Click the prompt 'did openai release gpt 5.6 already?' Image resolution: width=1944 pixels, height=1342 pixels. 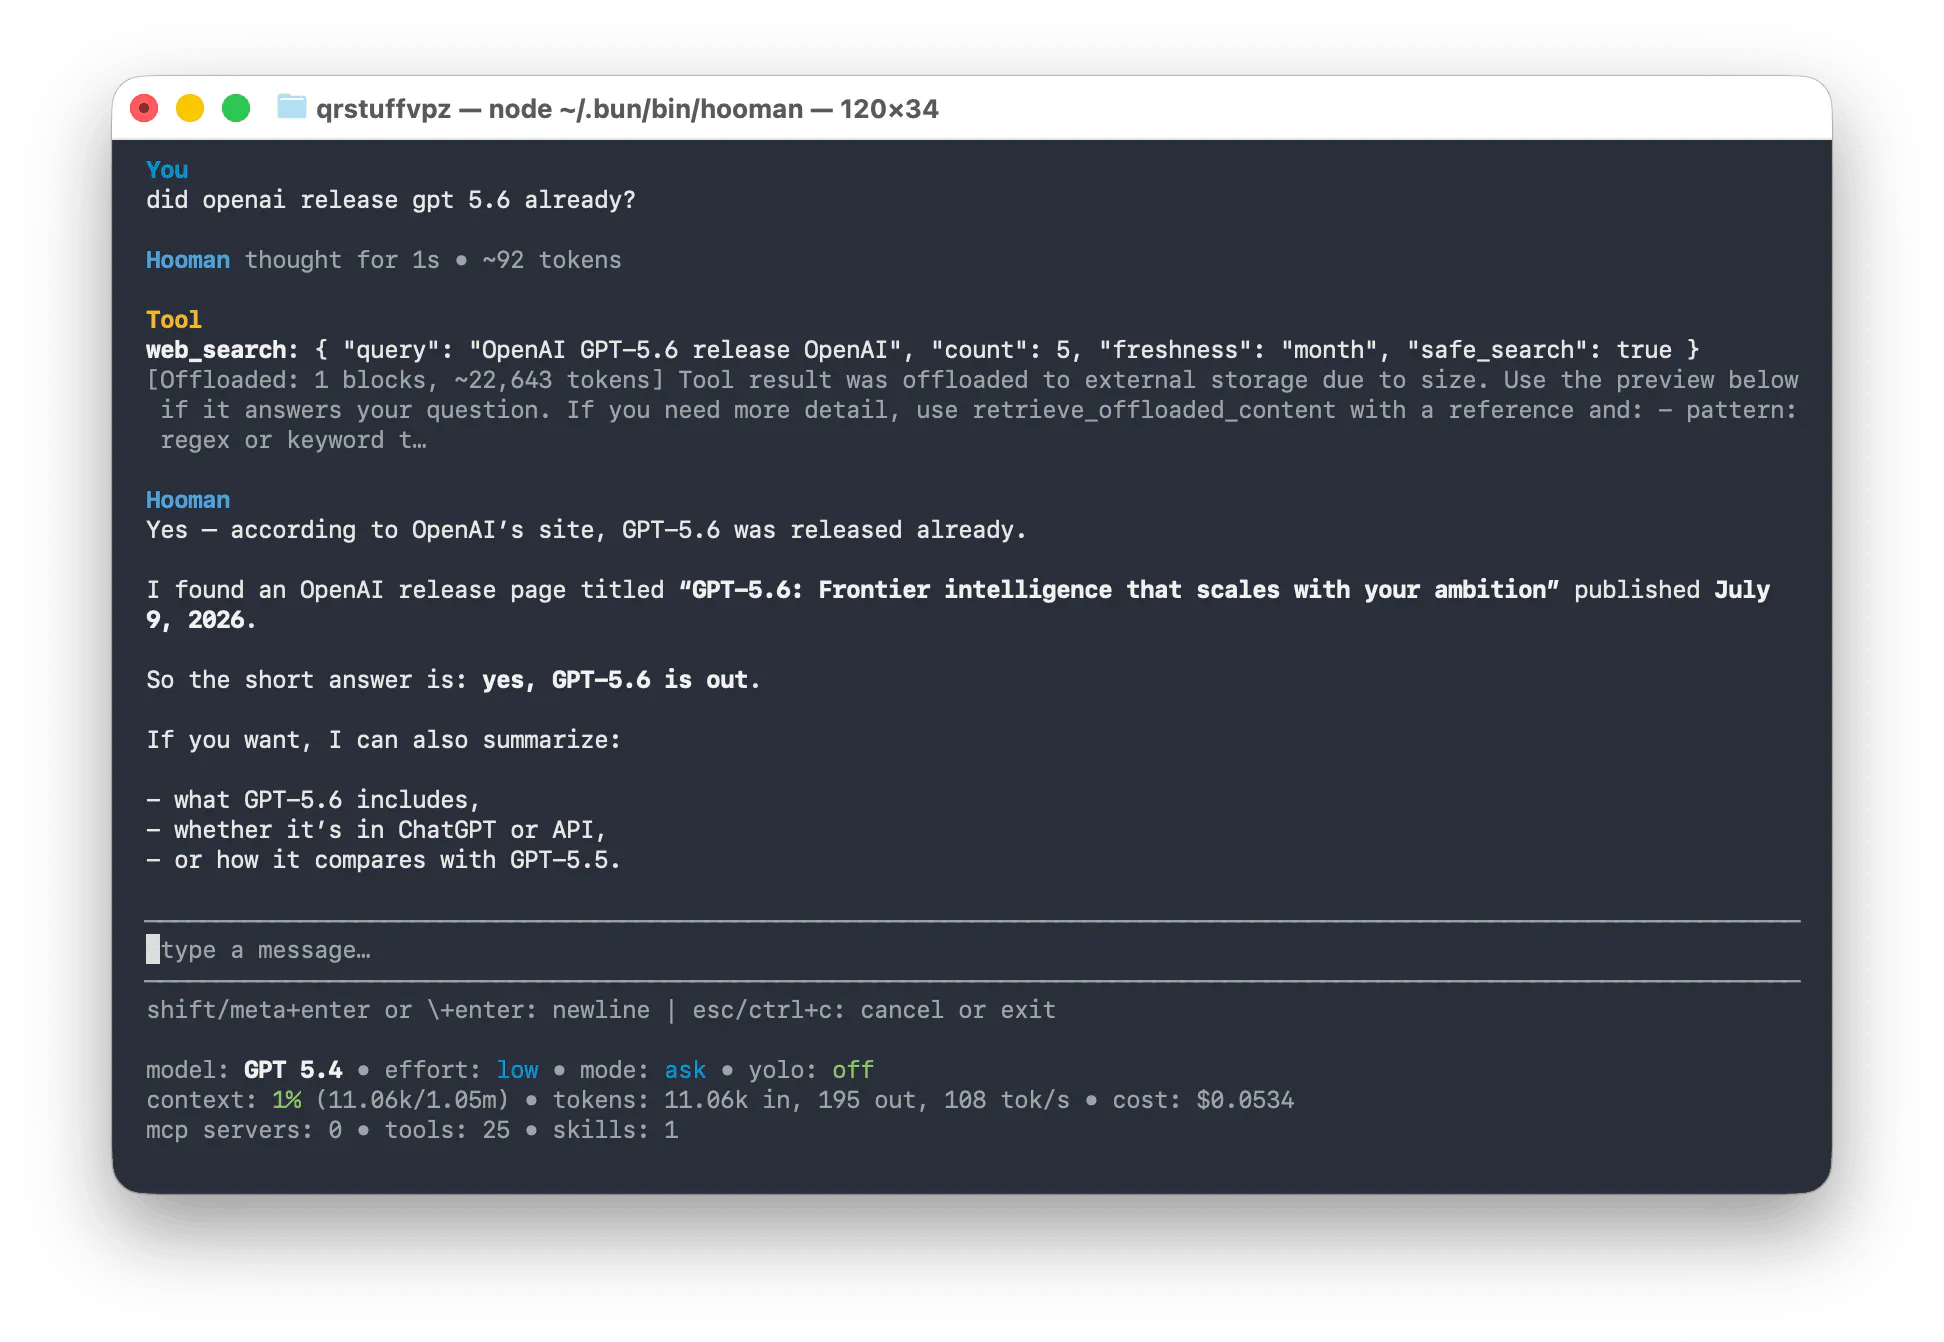[391, 200]
